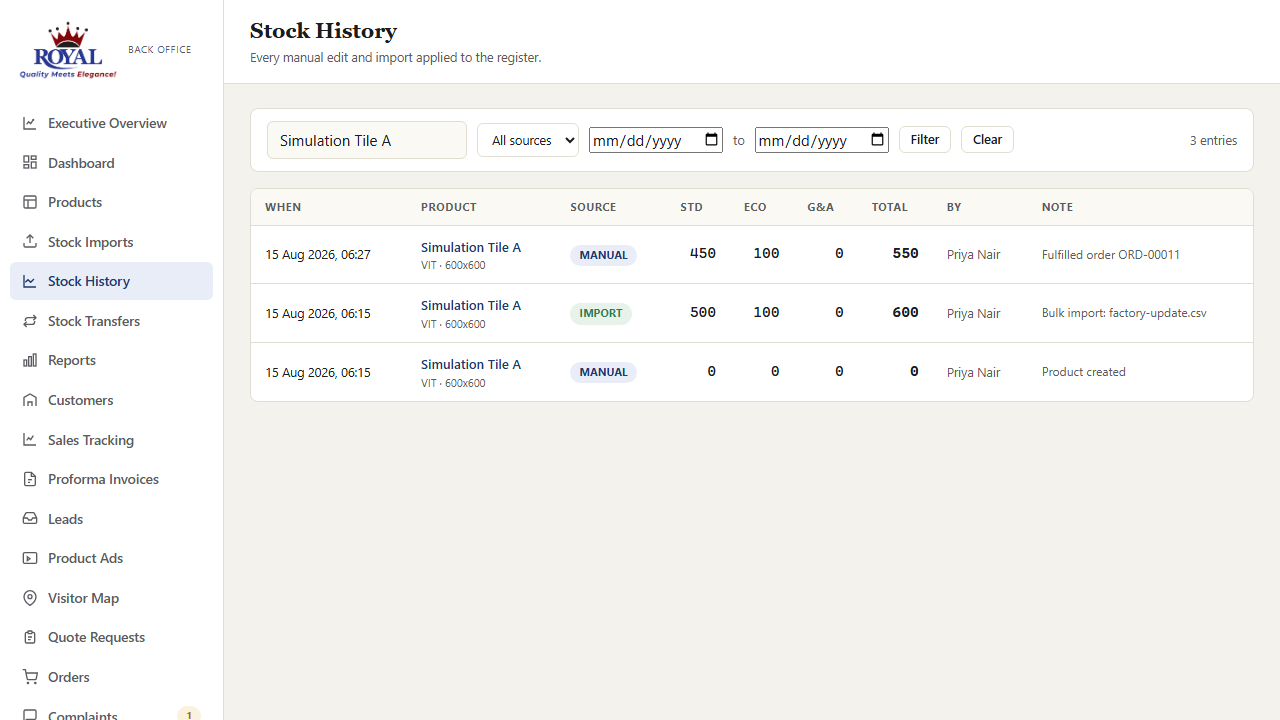Viewport: 1280px width, 720px height.
Task: Open the All sources dropdown
Action: coord(528,140)
